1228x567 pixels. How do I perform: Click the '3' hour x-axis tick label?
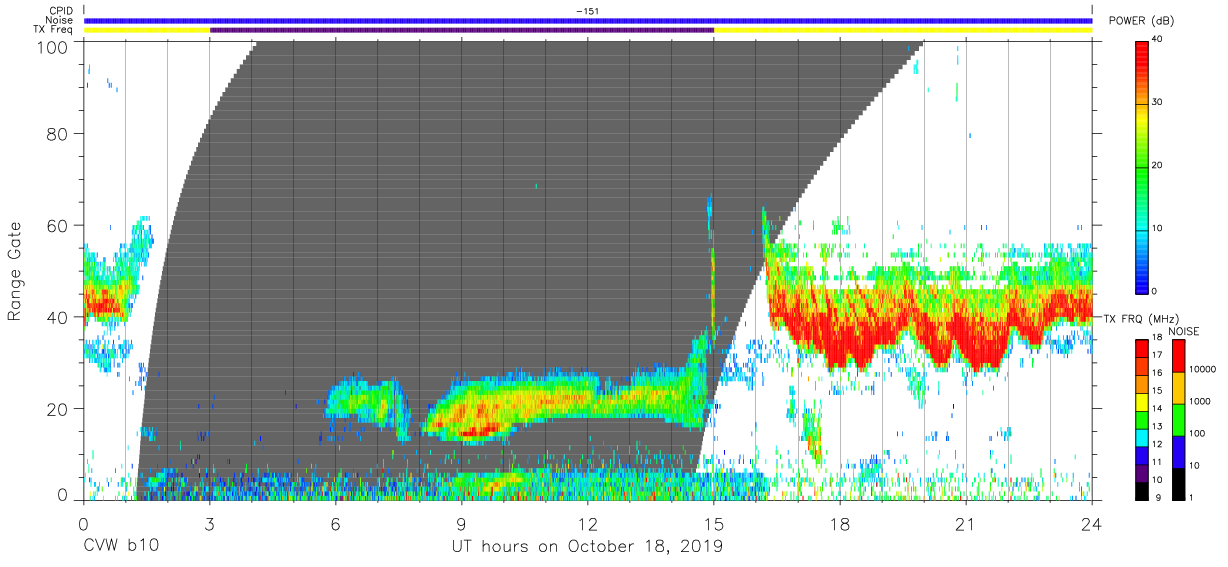pyautogui.click(x=209, y=524)
